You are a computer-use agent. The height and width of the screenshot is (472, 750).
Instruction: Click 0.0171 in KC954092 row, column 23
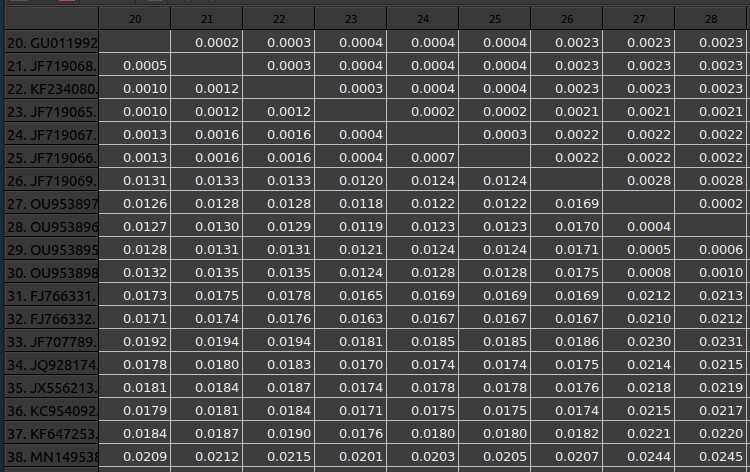[351, 410]
